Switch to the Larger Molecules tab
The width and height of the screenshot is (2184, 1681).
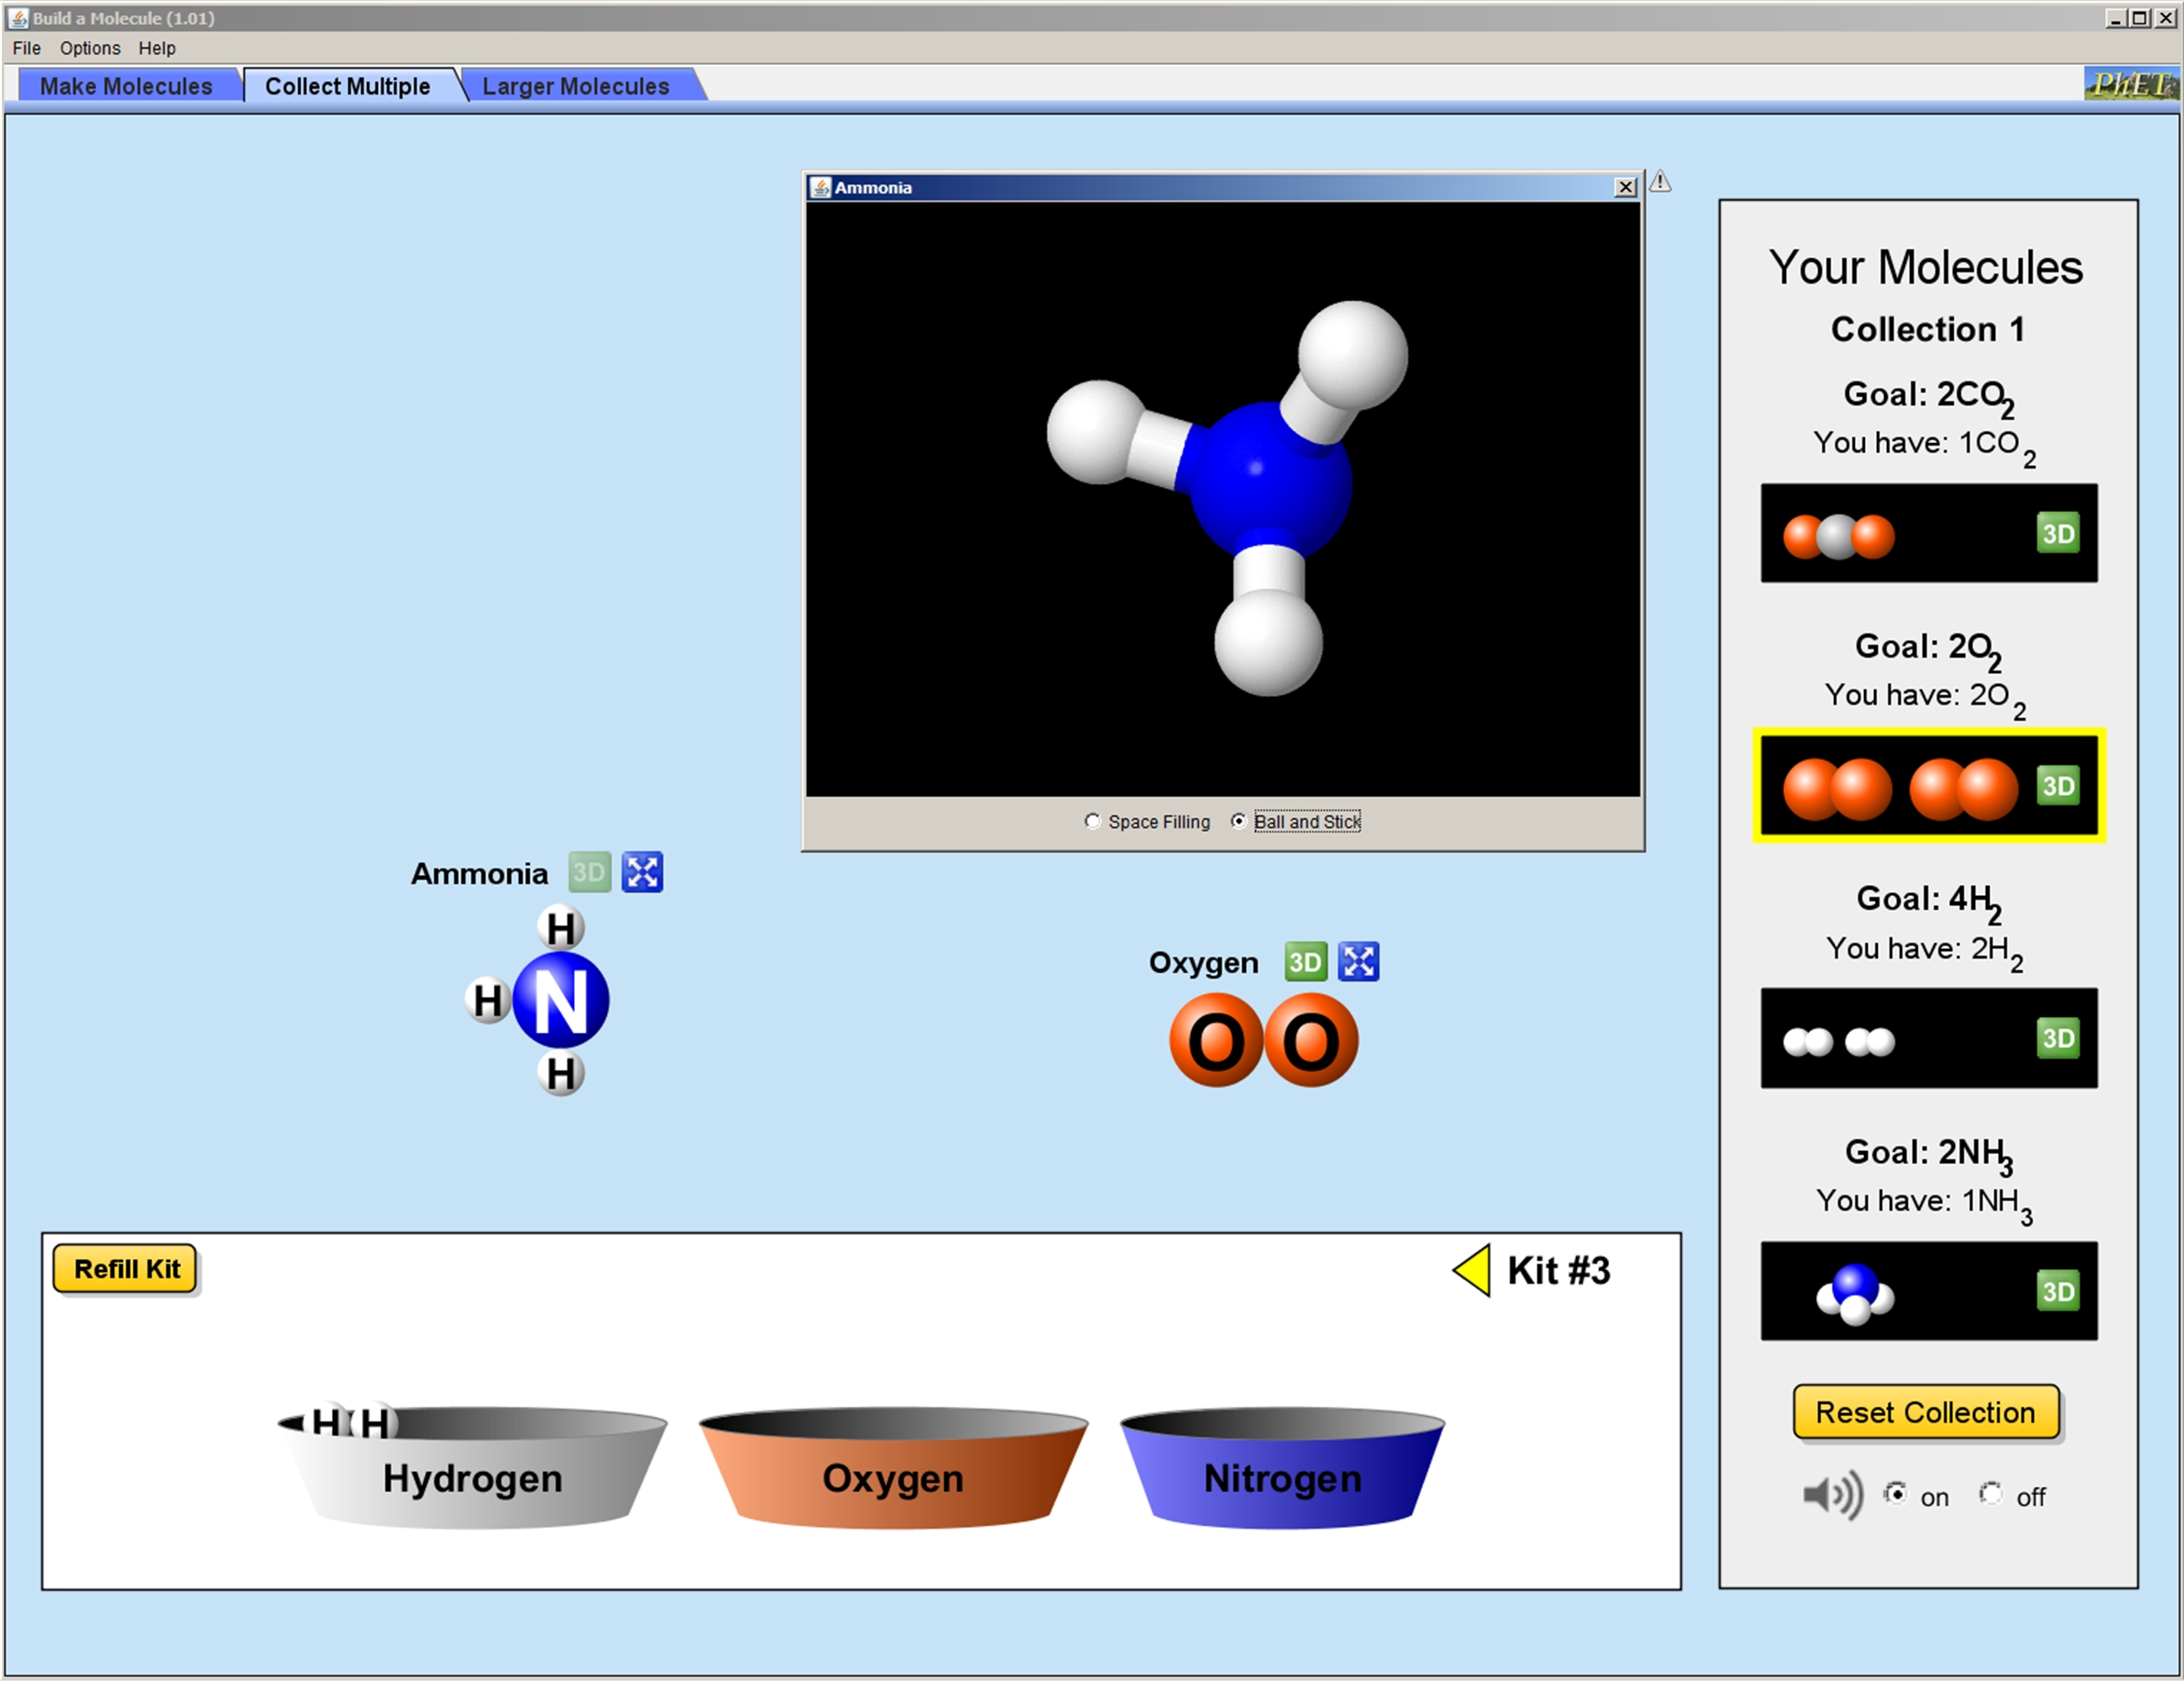click(x=575, y=86)
